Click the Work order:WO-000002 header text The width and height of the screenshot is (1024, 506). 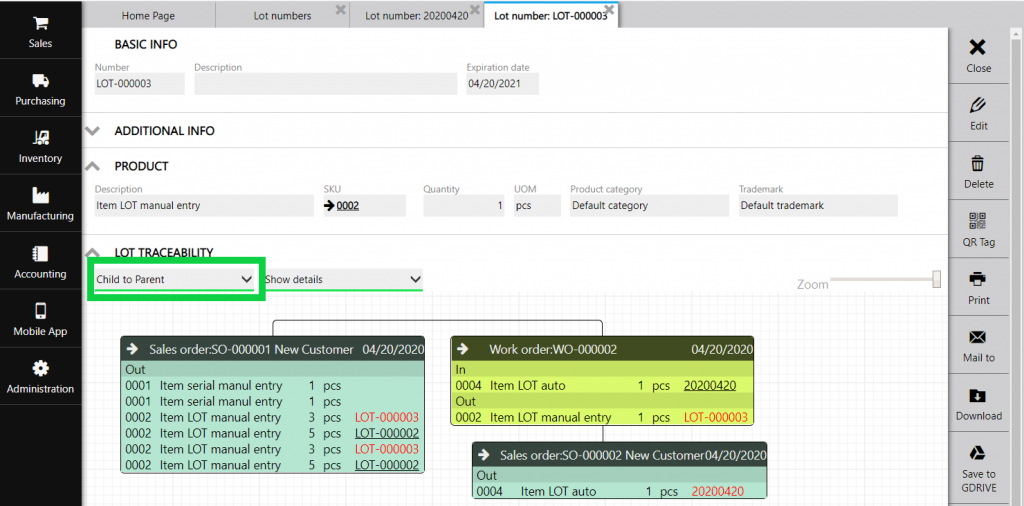click(553, 349)
